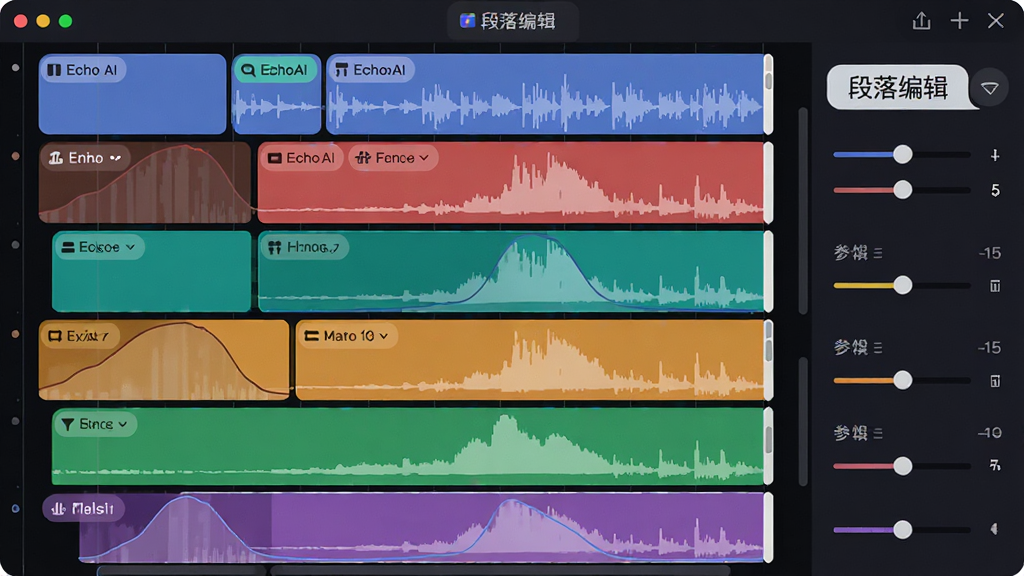
Task: Toggle the dot beside the green Bince track
Action: click(16, 421)
